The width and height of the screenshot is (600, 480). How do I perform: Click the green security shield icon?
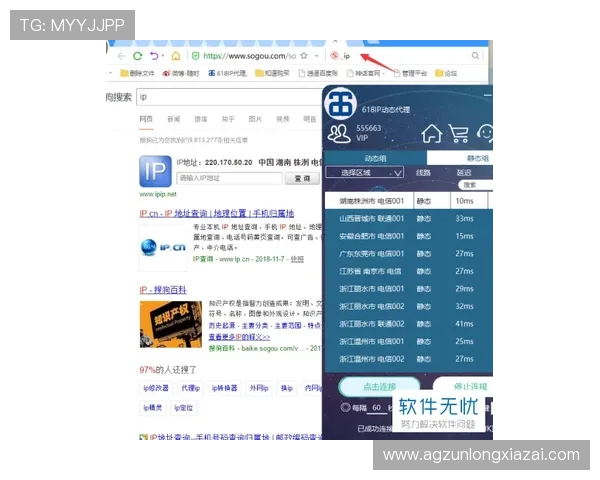(196, 56)
